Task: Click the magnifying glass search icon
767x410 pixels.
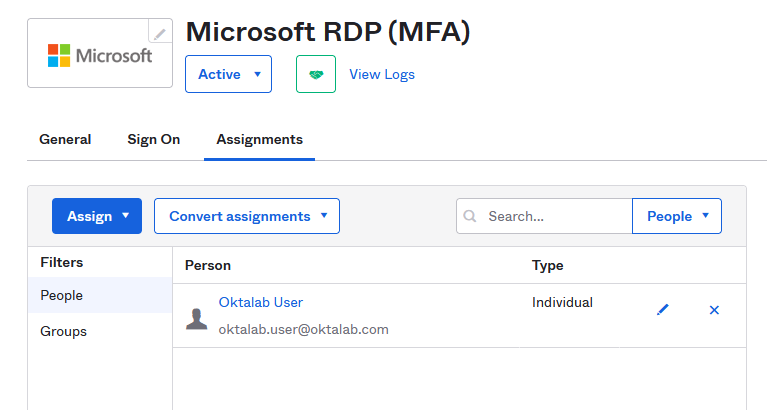Action: click(472, 216)
